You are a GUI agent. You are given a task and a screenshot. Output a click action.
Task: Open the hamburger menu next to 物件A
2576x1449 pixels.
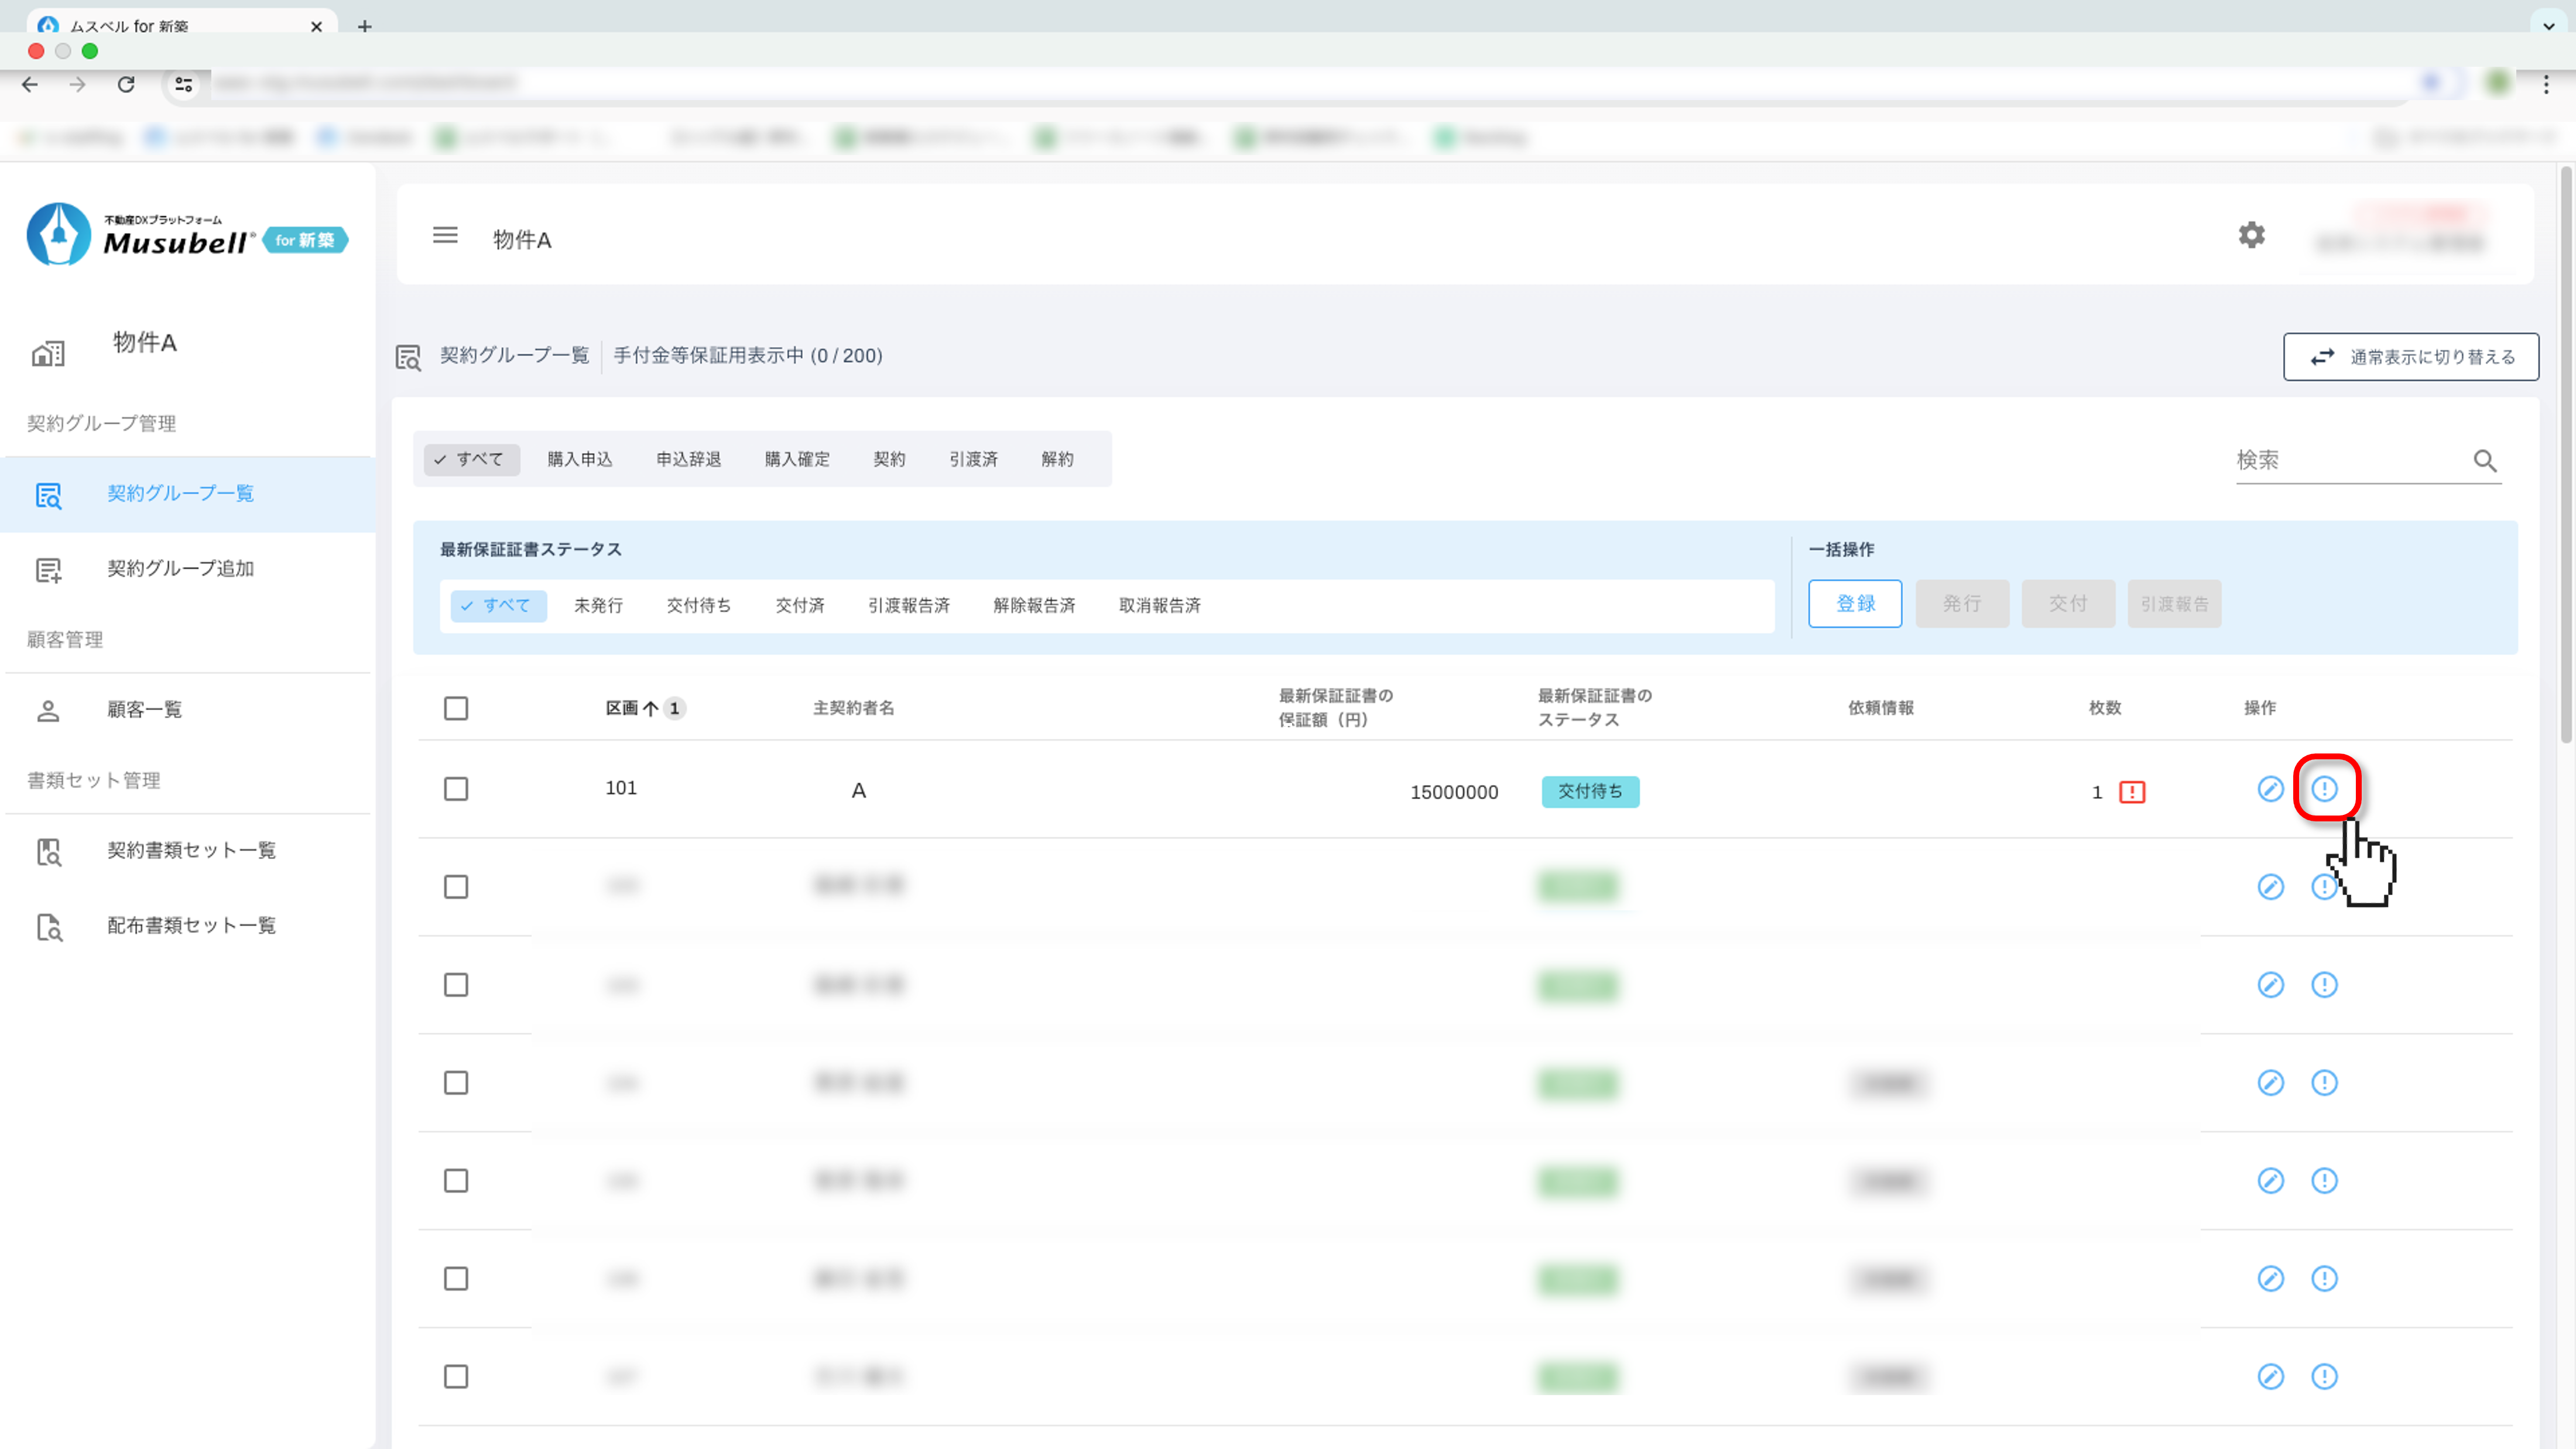pyautogui.click(x=445, y=236)
